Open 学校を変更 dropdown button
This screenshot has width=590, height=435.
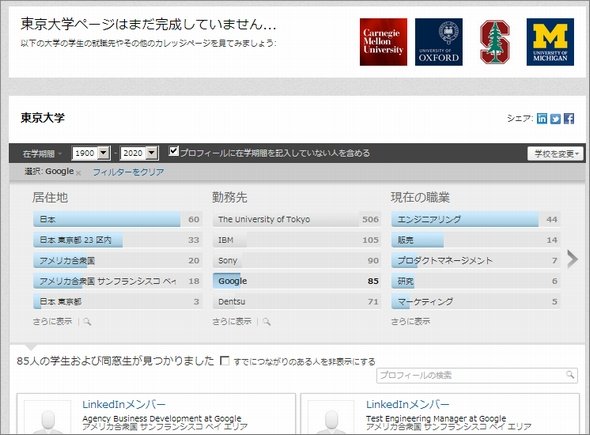pyautogui.click(x=555, y=154)
